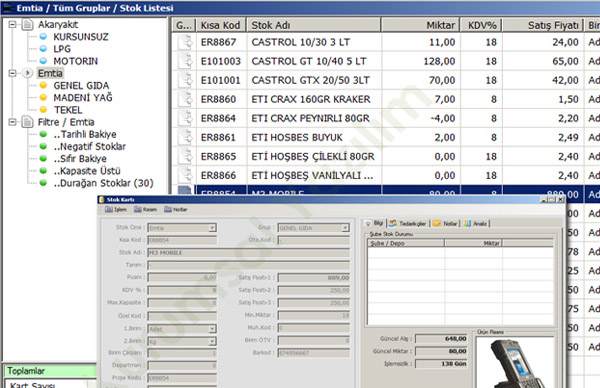Screen dimensions: 600x388
Task: Sort by the Stok Adı column header
Action: (x=314, y=25)
